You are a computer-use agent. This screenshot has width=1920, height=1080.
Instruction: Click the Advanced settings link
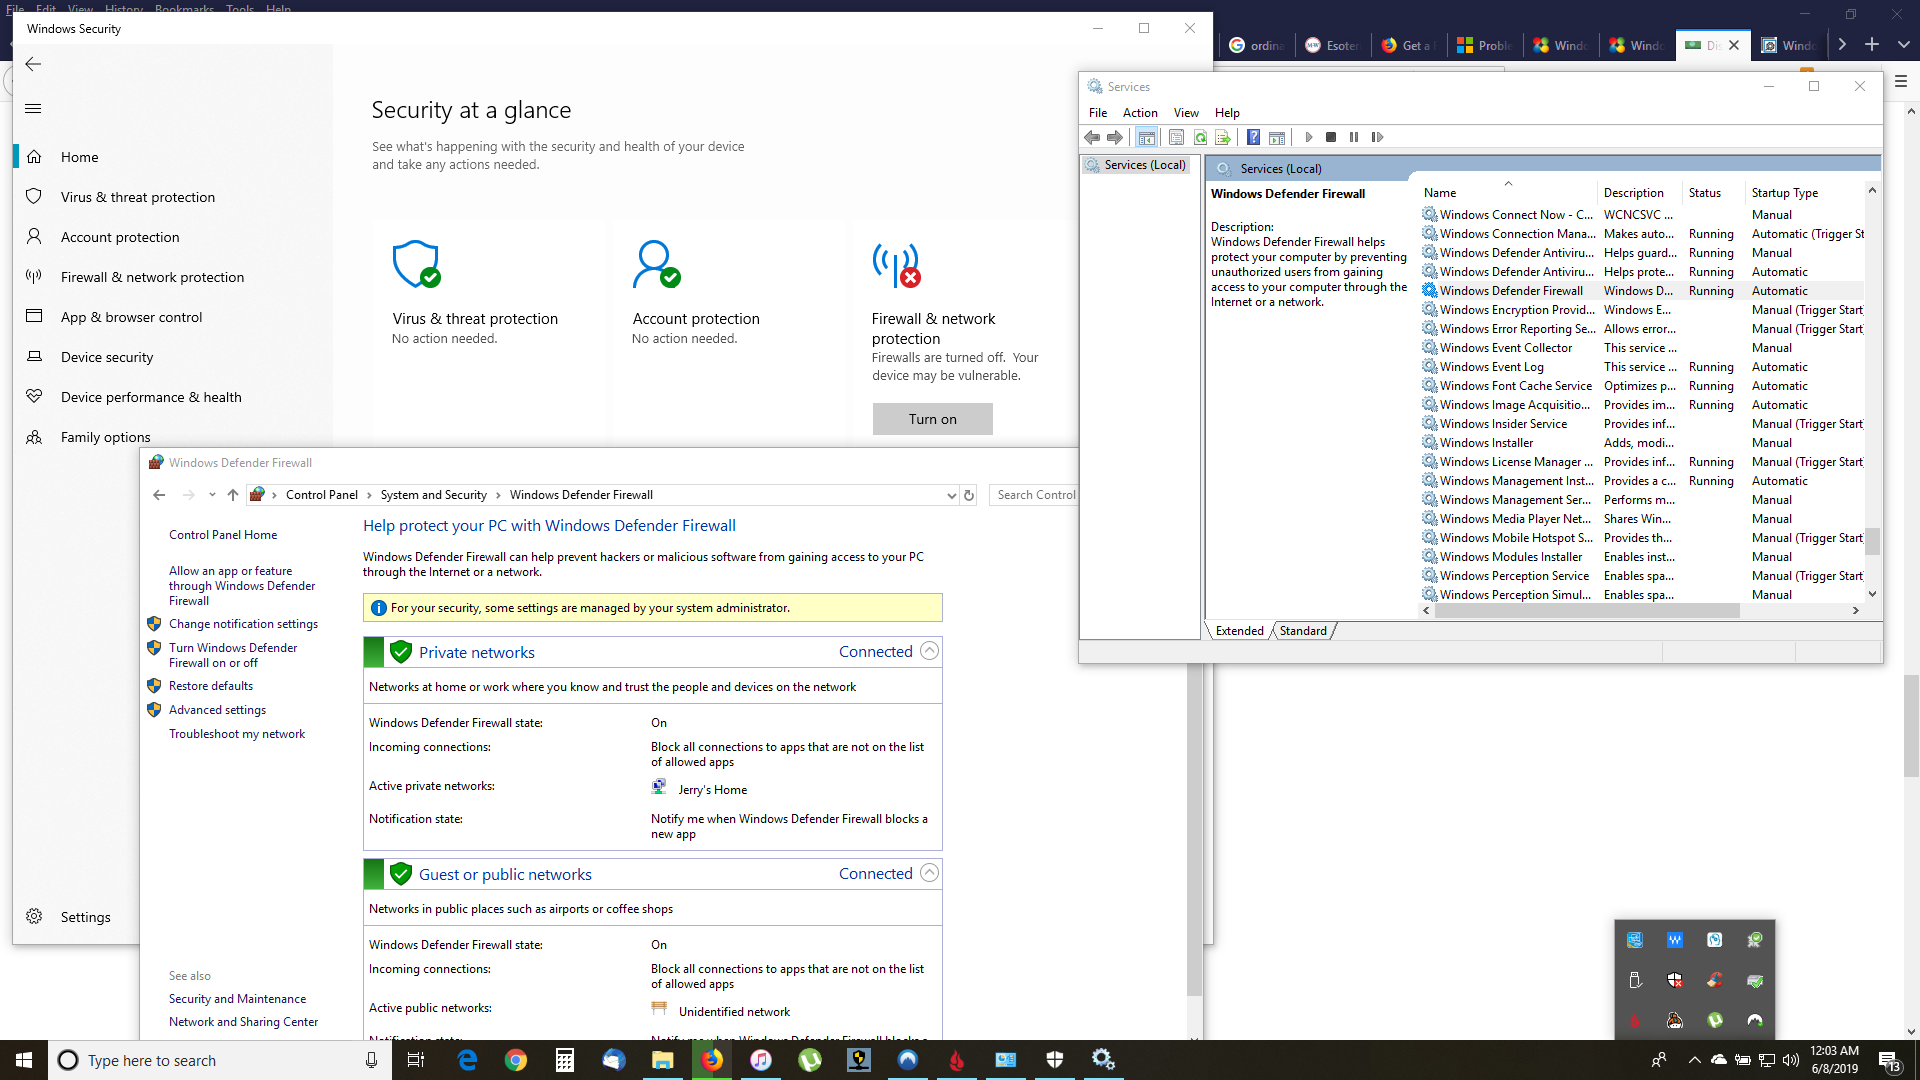coord(217,710)
